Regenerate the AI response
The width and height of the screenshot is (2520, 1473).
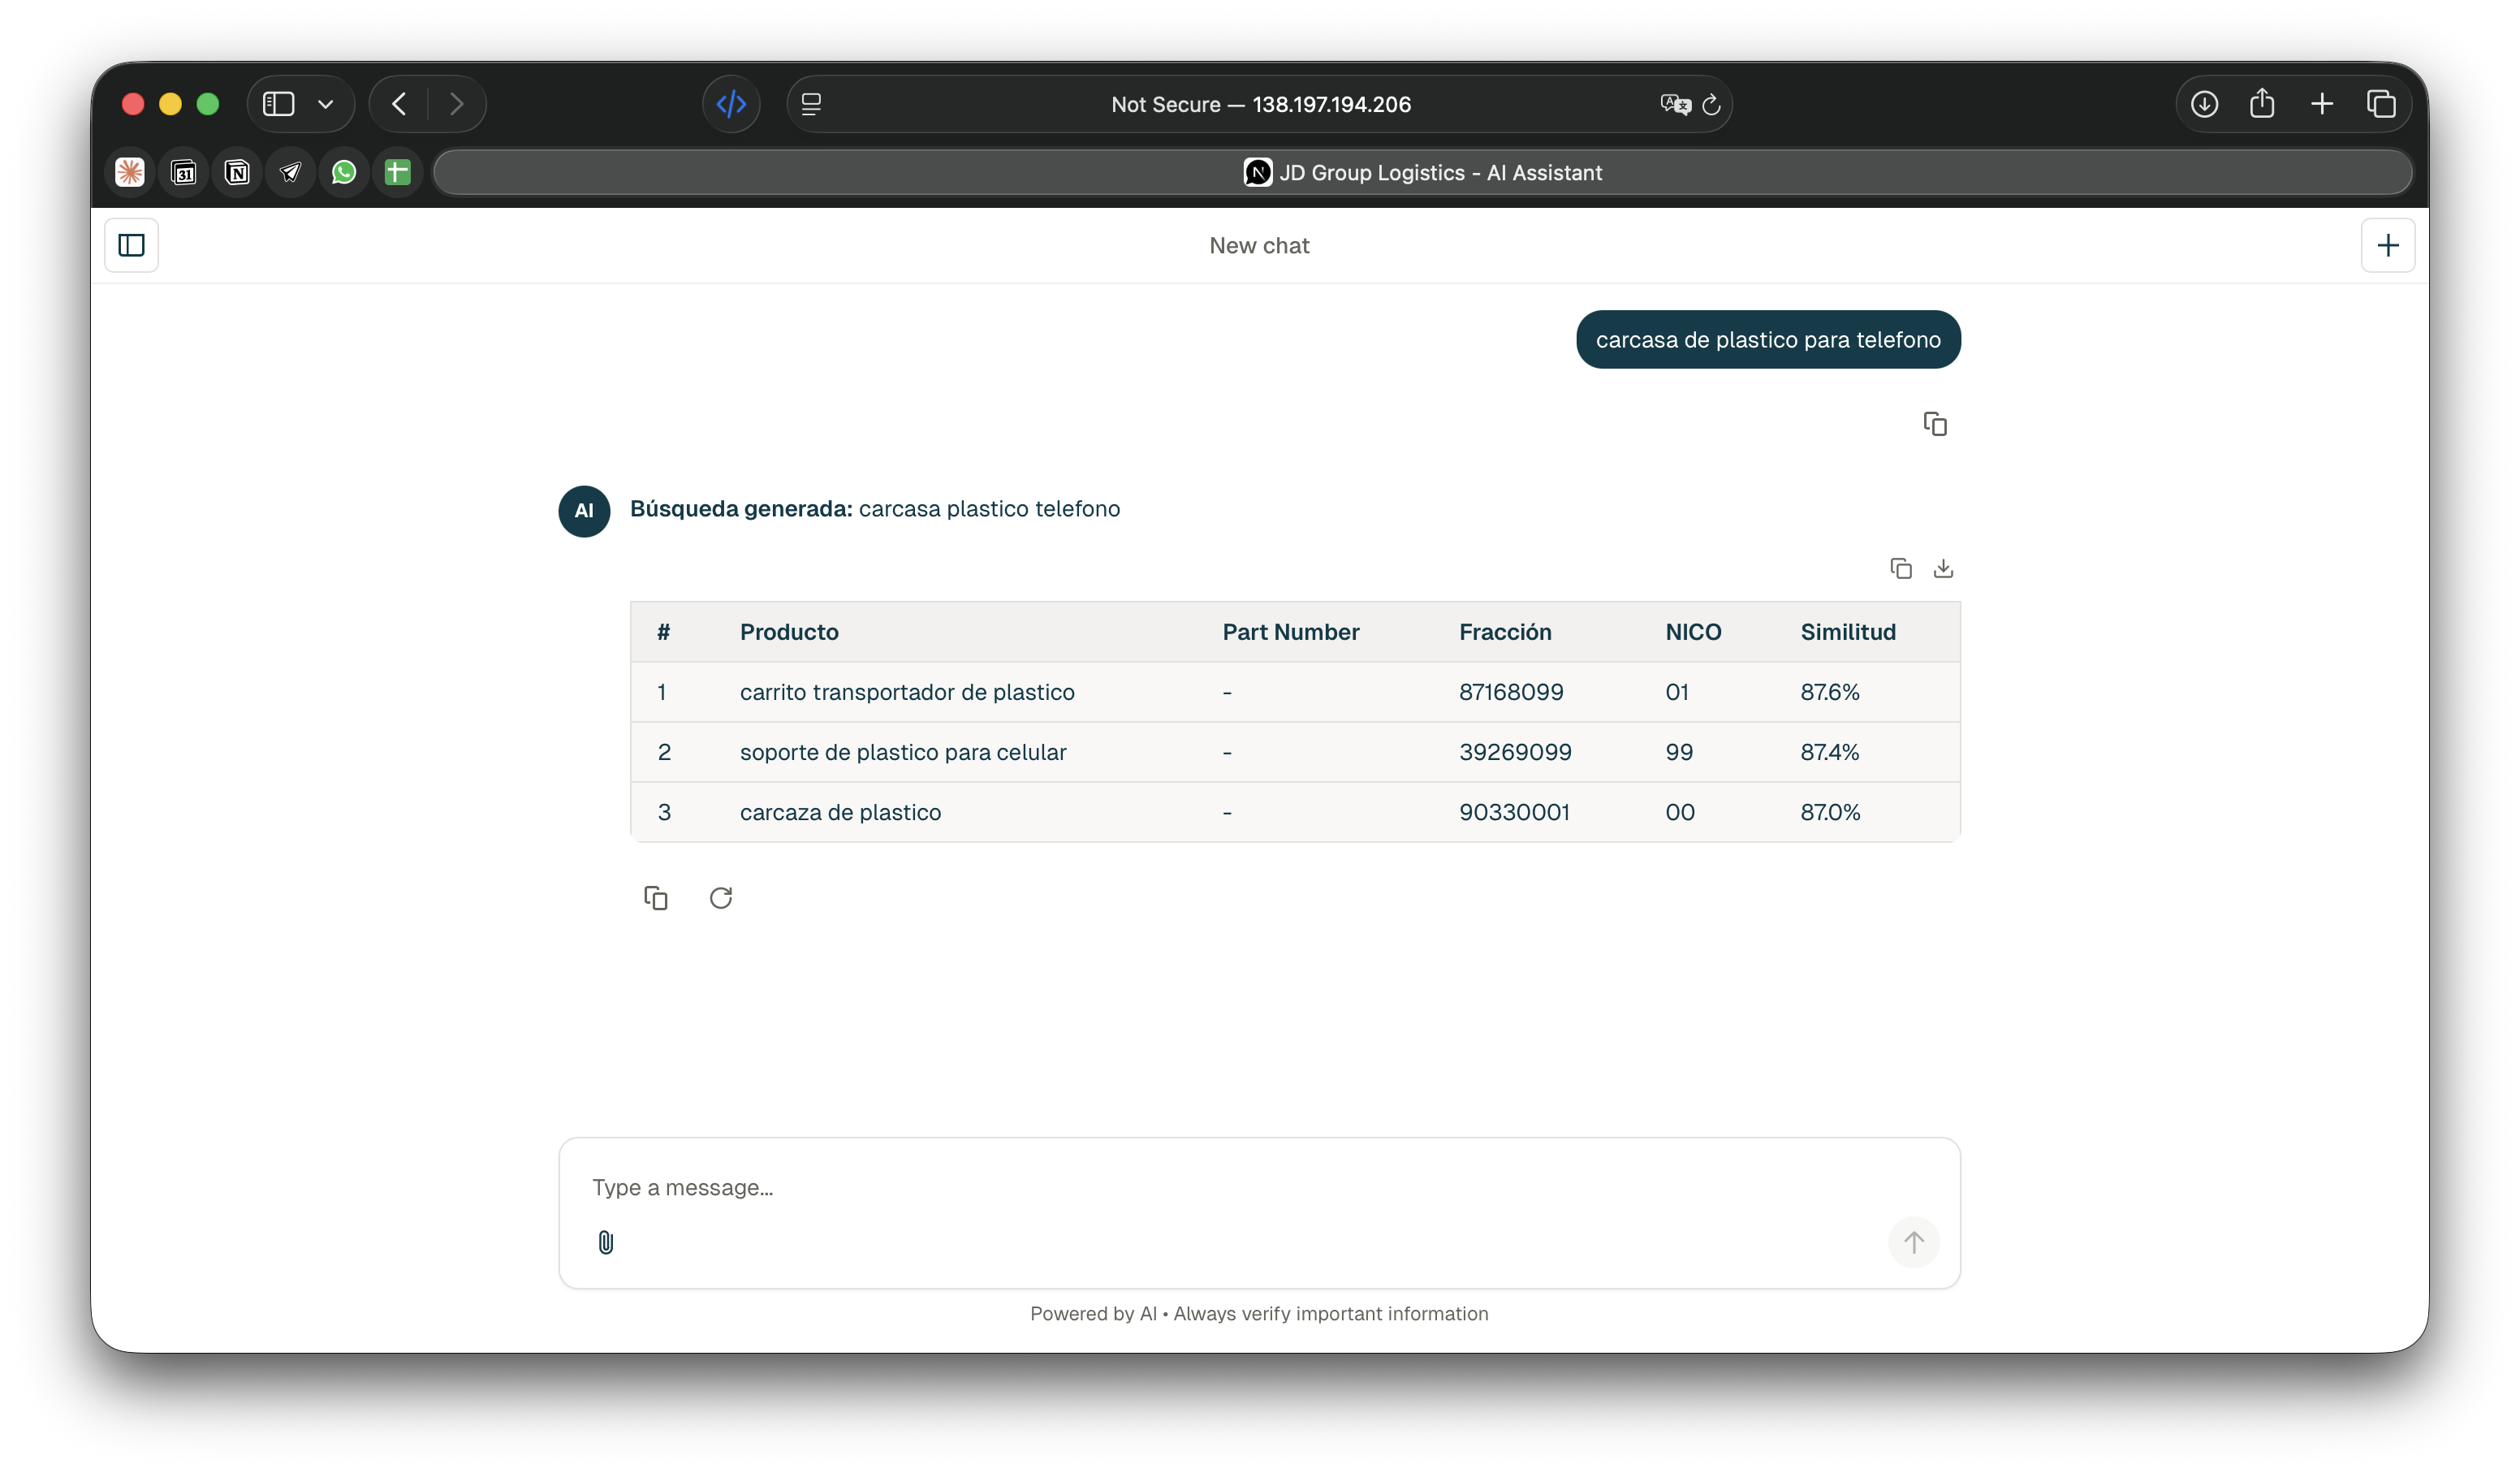(x=720, y=898)
